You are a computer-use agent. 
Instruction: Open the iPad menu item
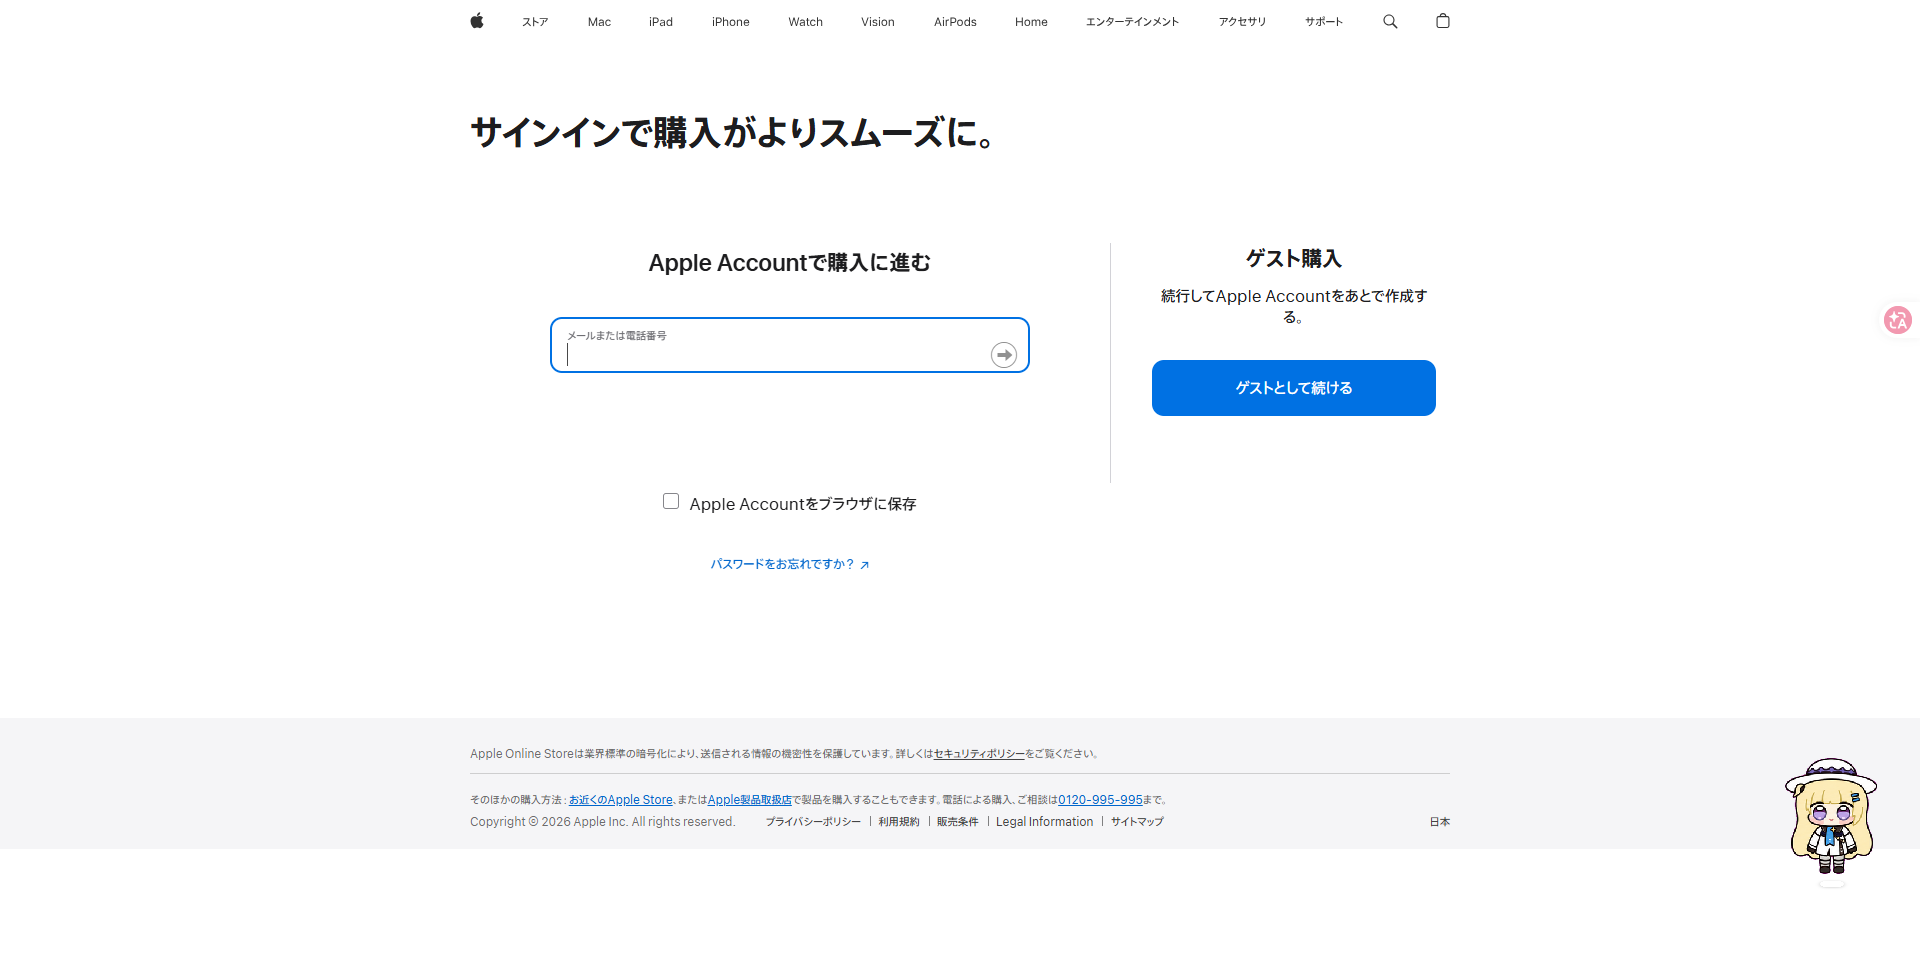[x=661, y=22]
